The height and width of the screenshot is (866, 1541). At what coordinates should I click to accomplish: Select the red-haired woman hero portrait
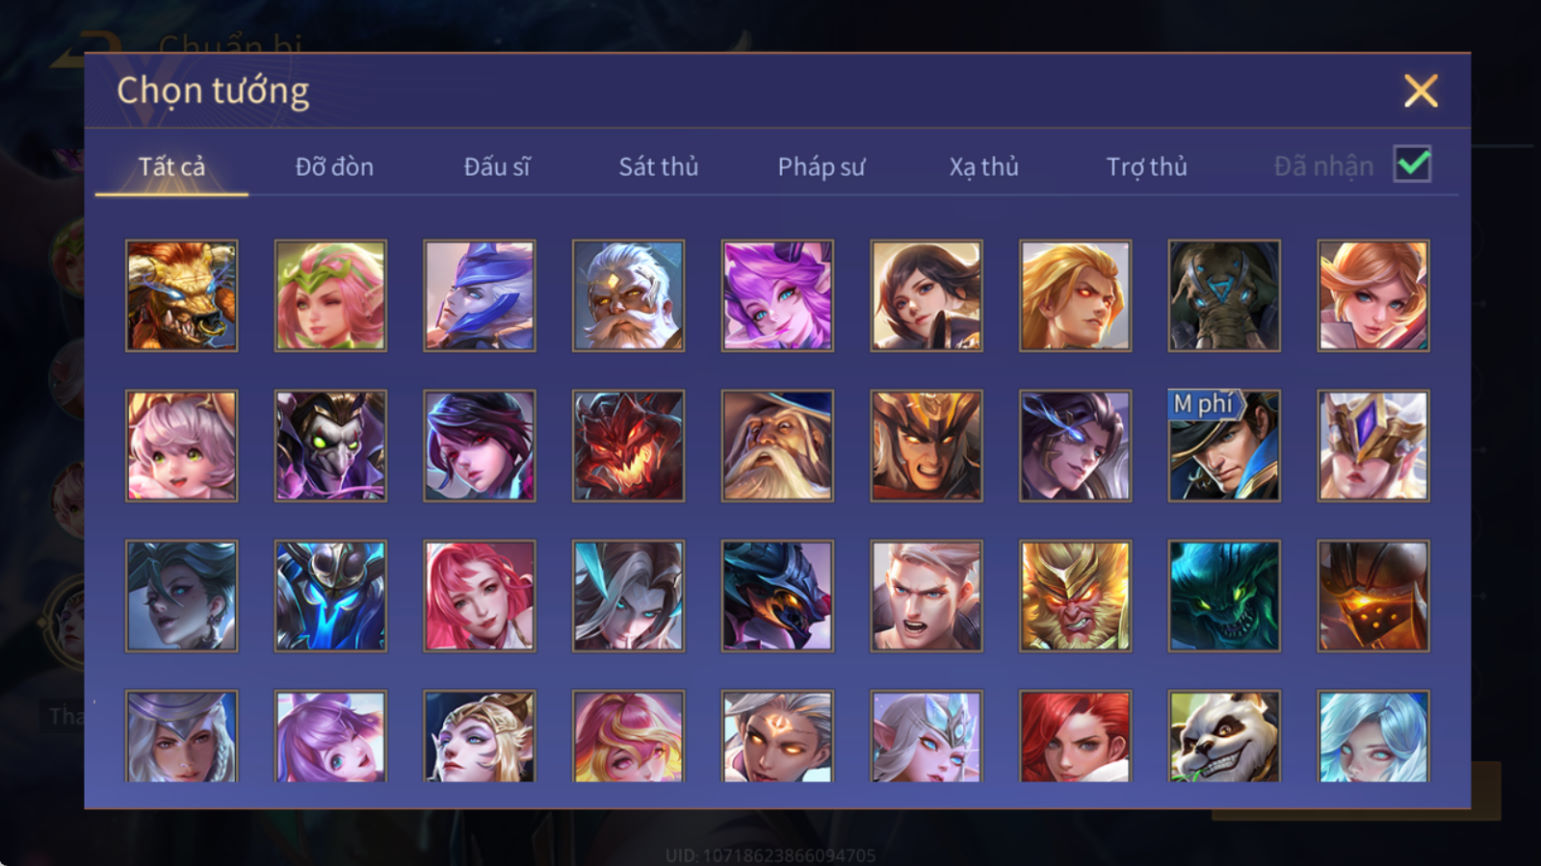1075,736
